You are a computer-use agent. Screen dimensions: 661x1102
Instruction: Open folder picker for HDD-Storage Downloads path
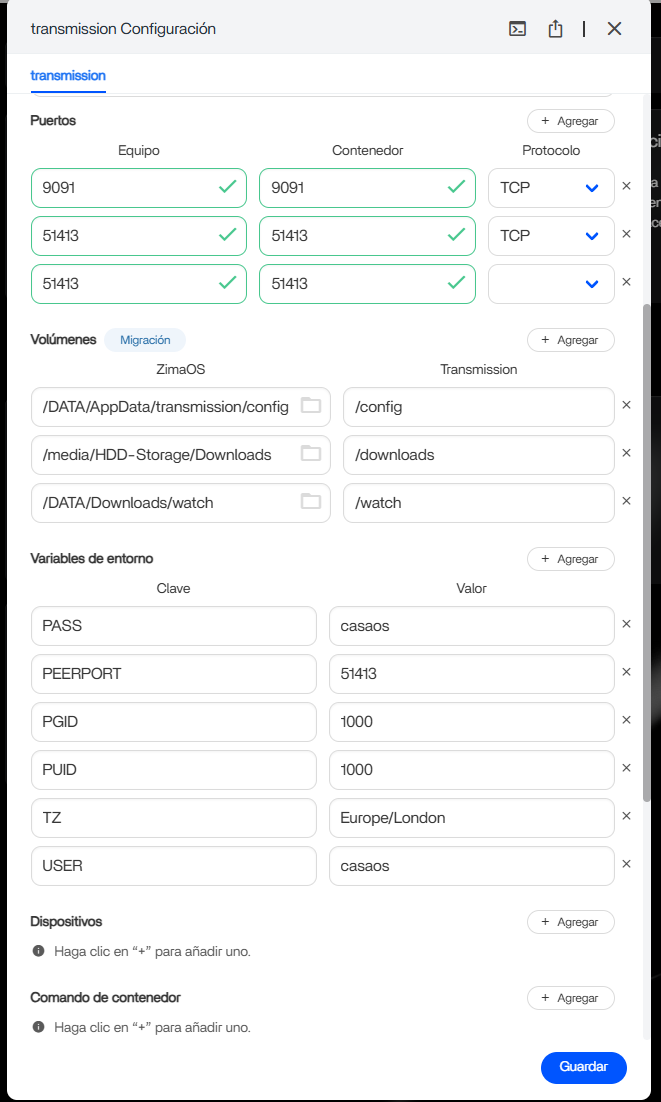click(x=311, y=454)
